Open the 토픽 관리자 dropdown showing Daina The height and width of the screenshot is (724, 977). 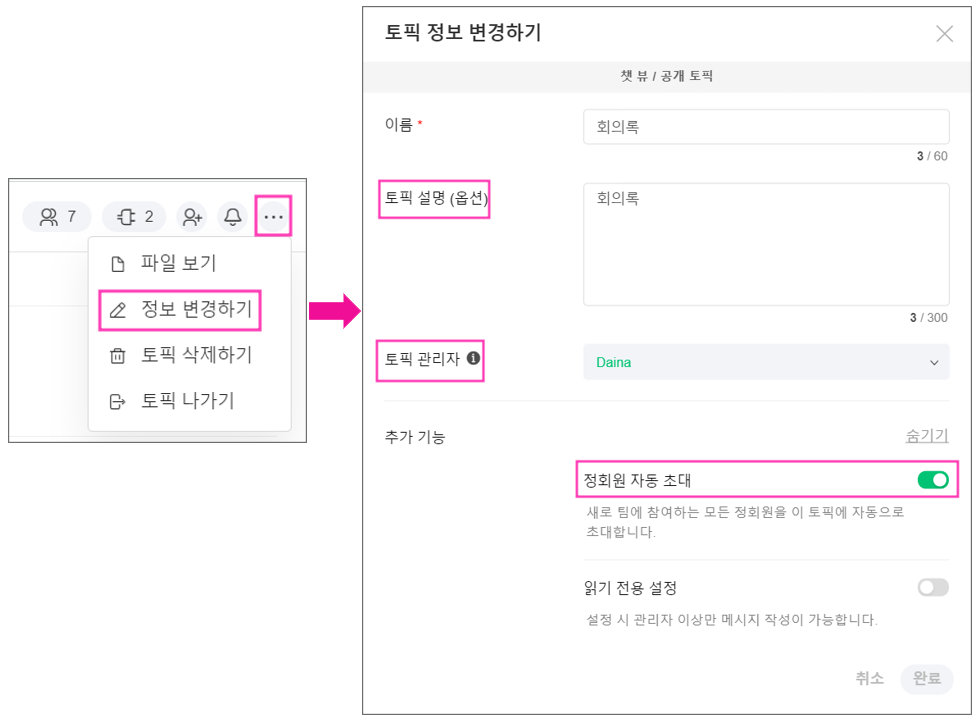coord(765,362)
